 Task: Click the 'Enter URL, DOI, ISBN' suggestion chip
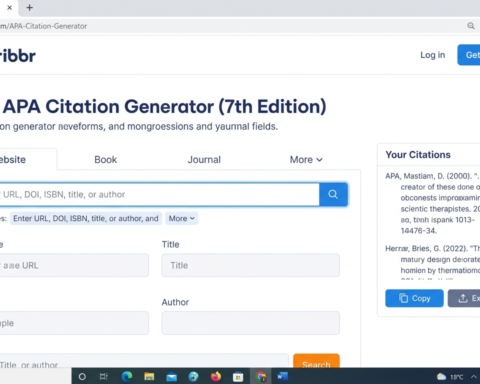[86, 218]
